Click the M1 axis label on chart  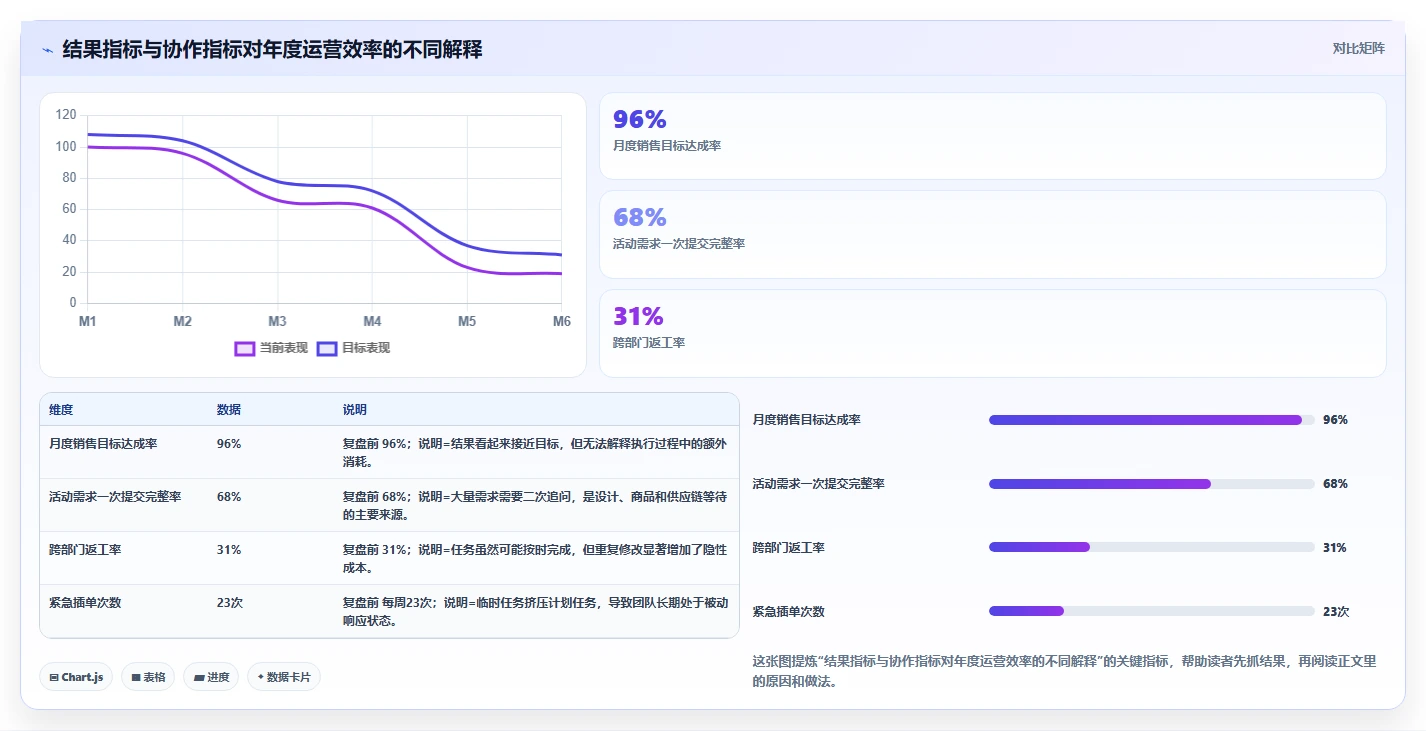pyautogui.click(x=88, y=321)
